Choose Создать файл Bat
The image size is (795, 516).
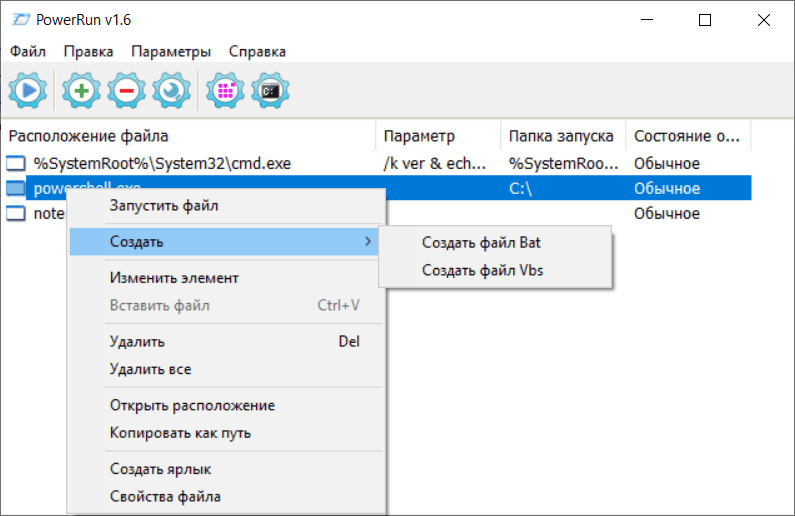(x=481, y=242)
